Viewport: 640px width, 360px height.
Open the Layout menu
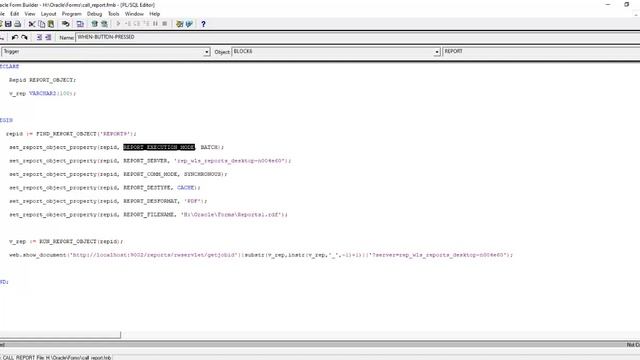point(48,14)
